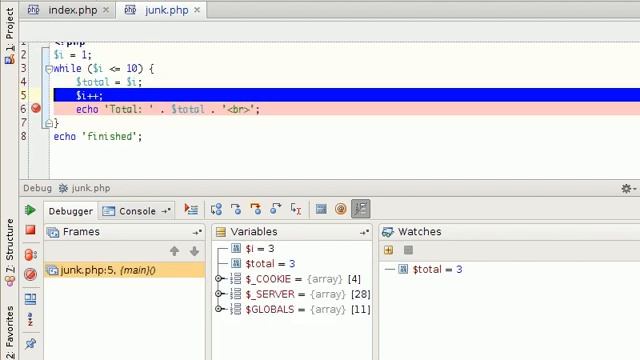Resume program with green play icon
Screen dimensions: 640x360
[30, 210]
